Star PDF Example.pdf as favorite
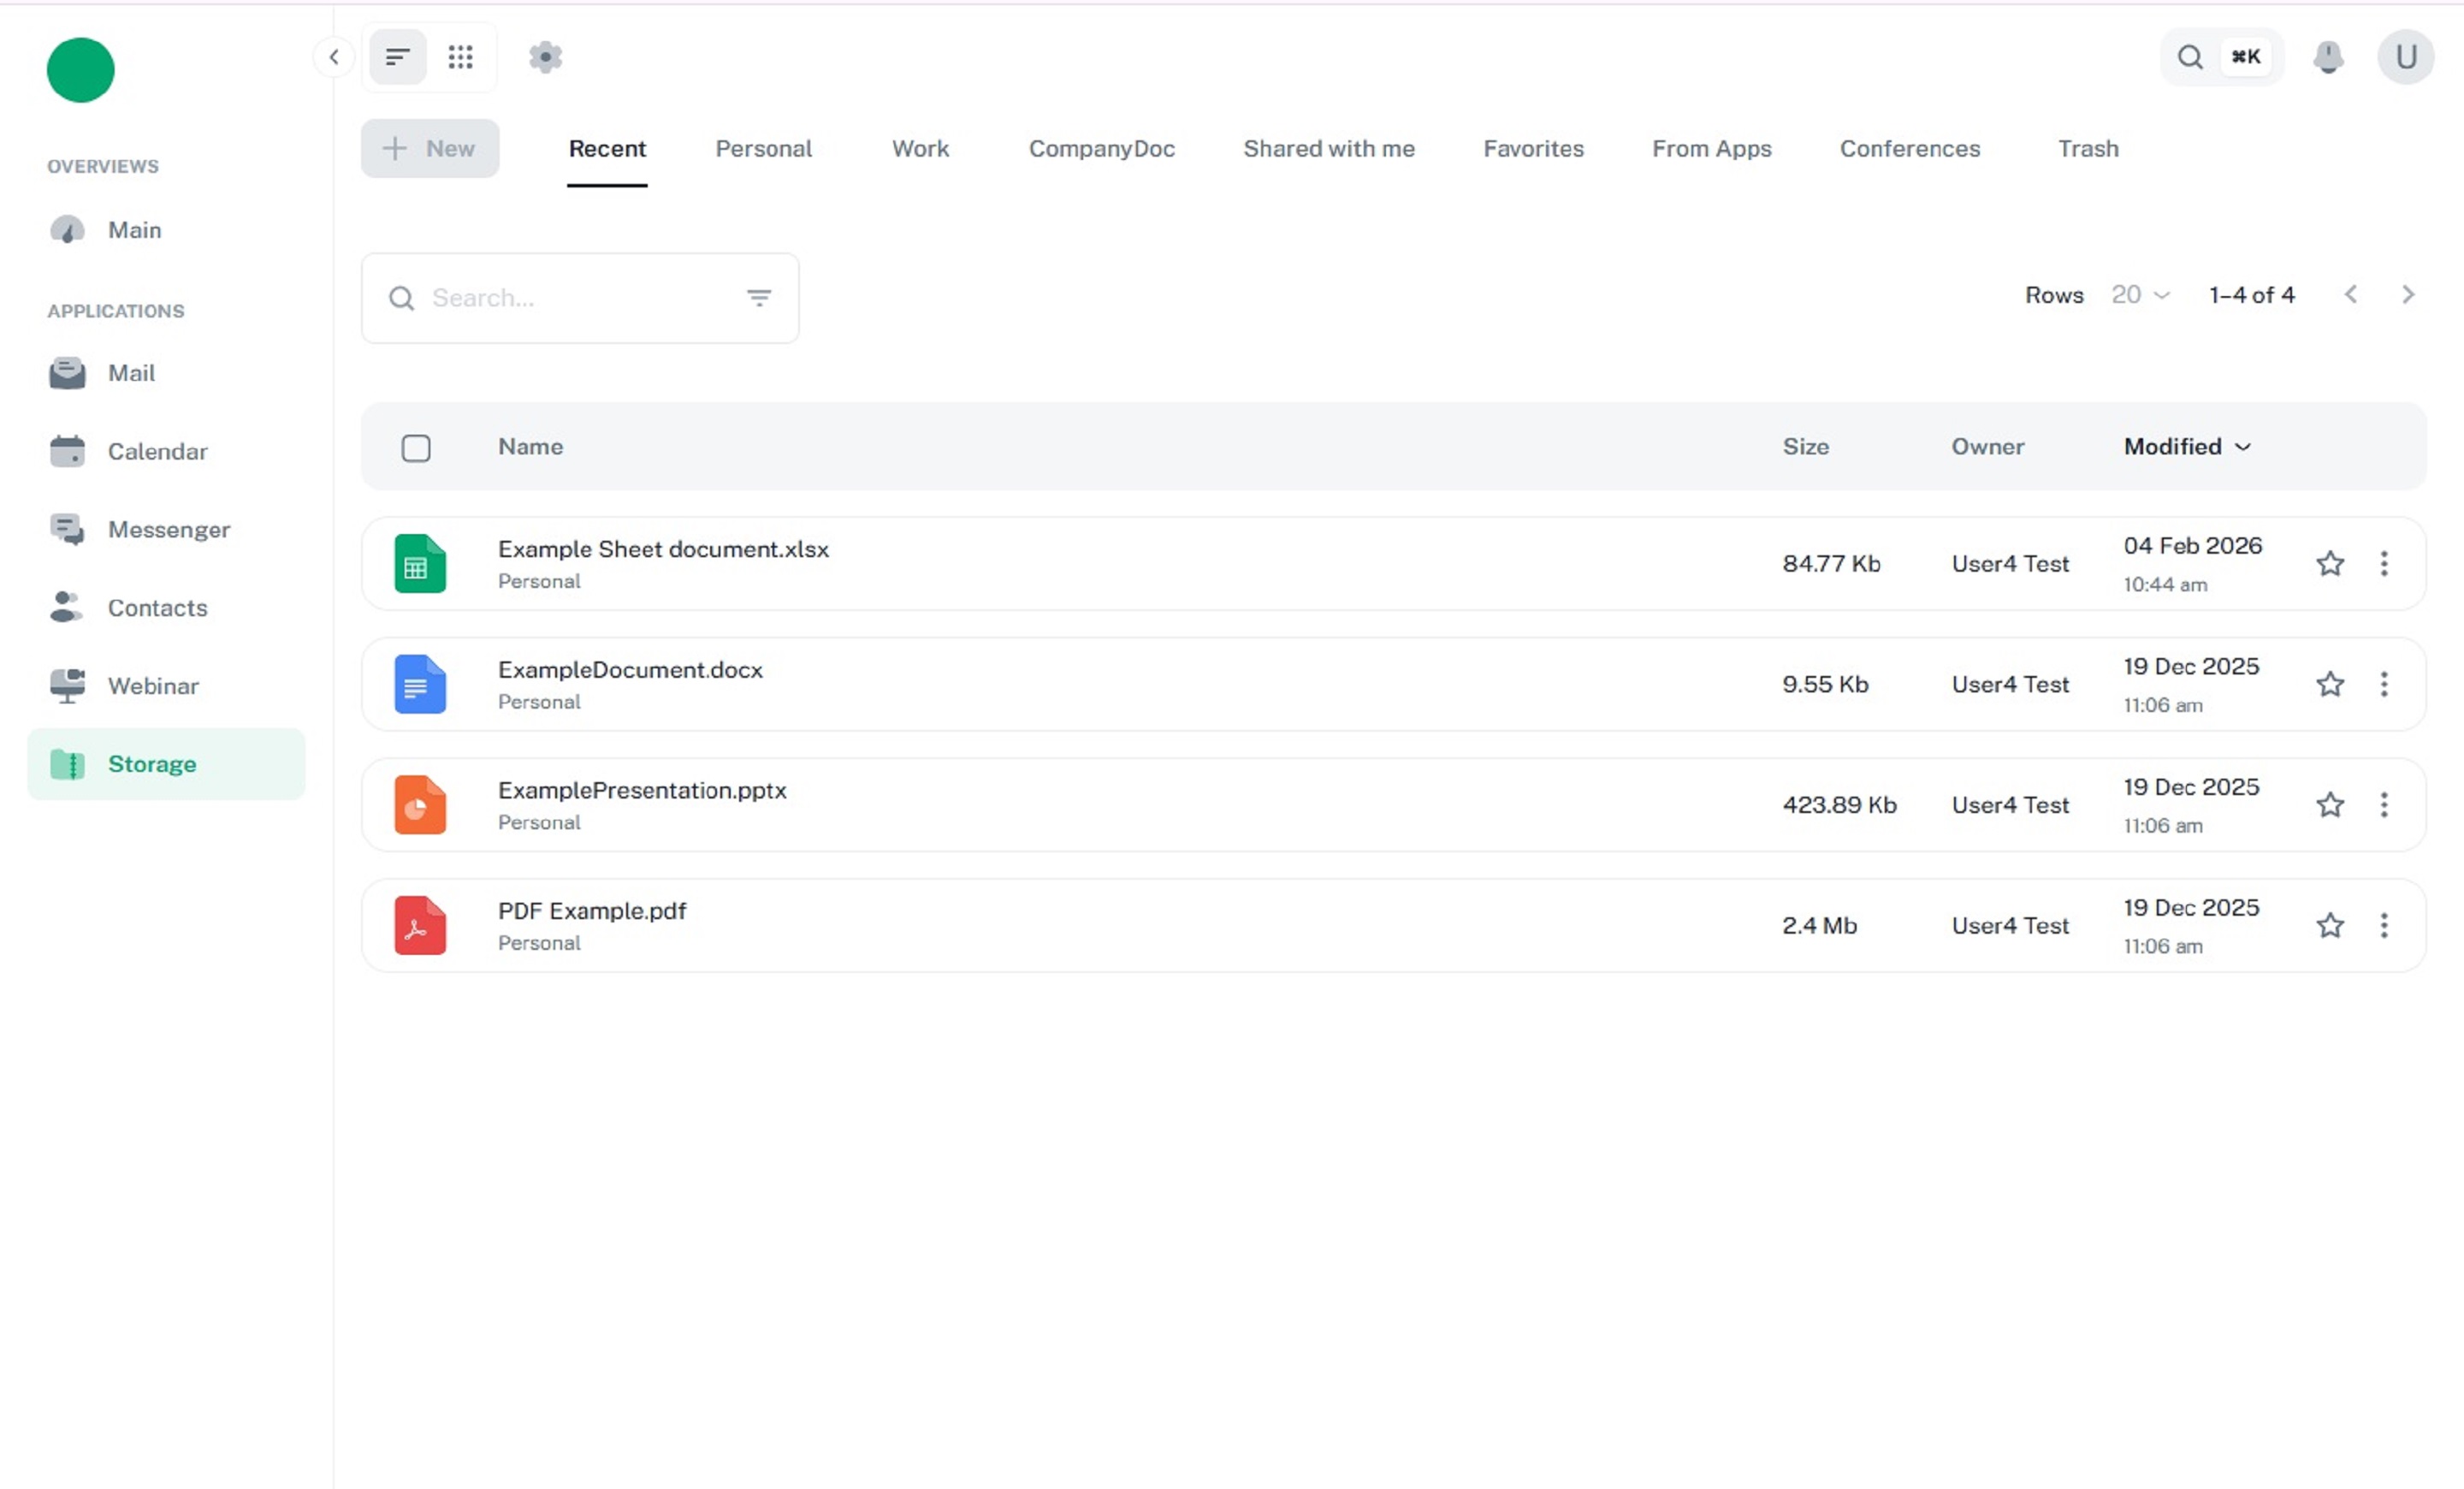 coord(2330,925)
